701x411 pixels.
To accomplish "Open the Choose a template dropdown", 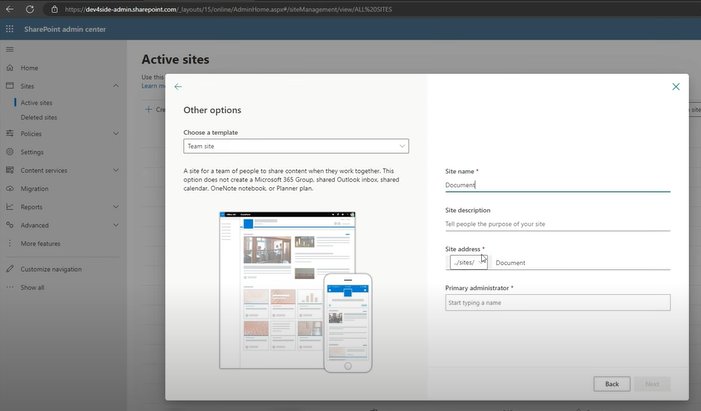I will pyautogui.click(x=296, y=146).
